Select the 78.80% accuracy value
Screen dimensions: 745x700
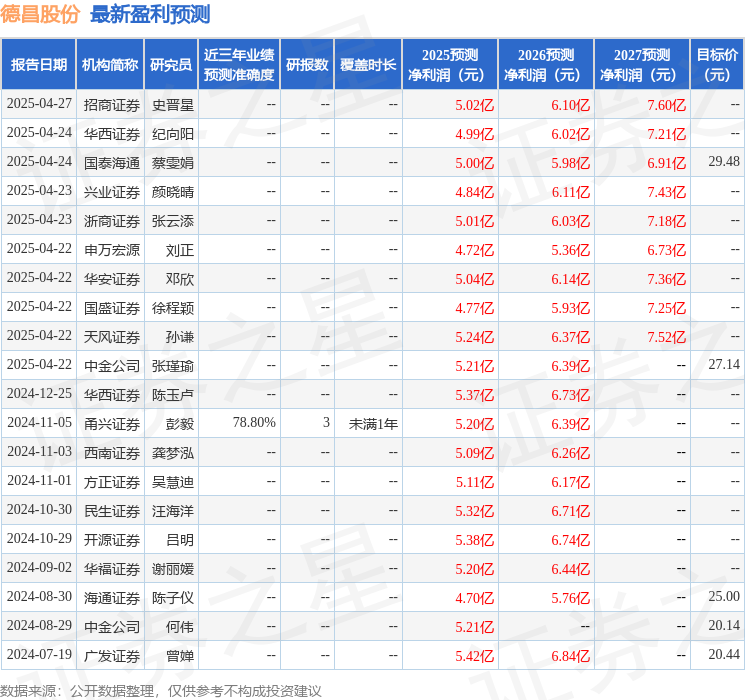click(254, 422)
